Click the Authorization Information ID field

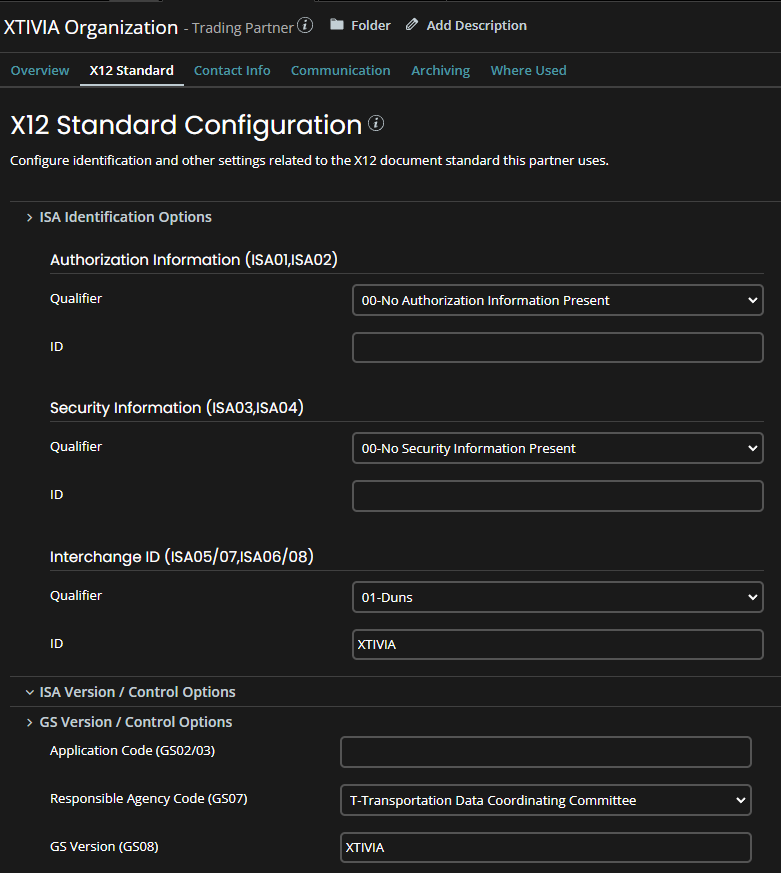tap(557, 348)
